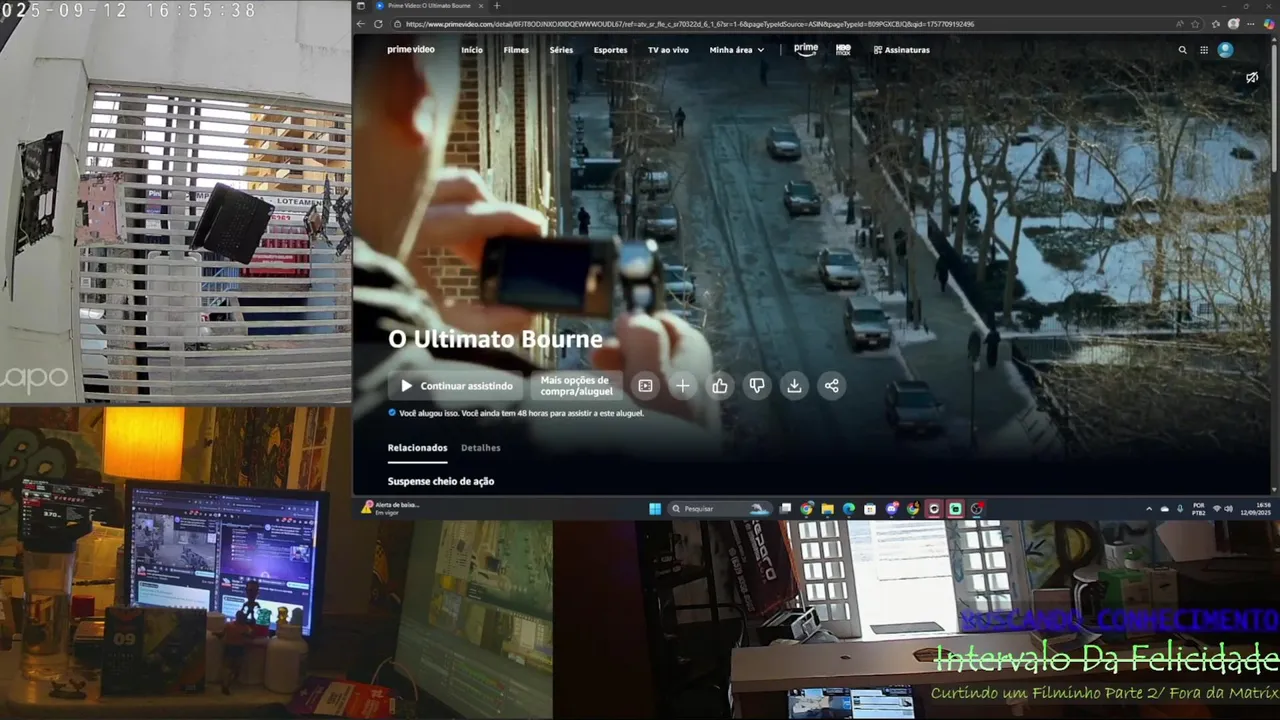Expand the Minha área dropdown
This screenshot has height=720, width=1280.
737,50
